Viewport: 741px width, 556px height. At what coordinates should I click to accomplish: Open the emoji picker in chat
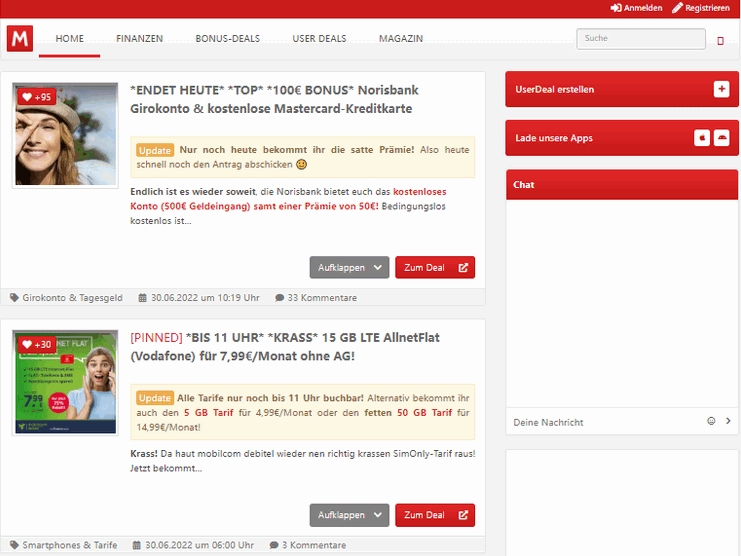point(711,421)
